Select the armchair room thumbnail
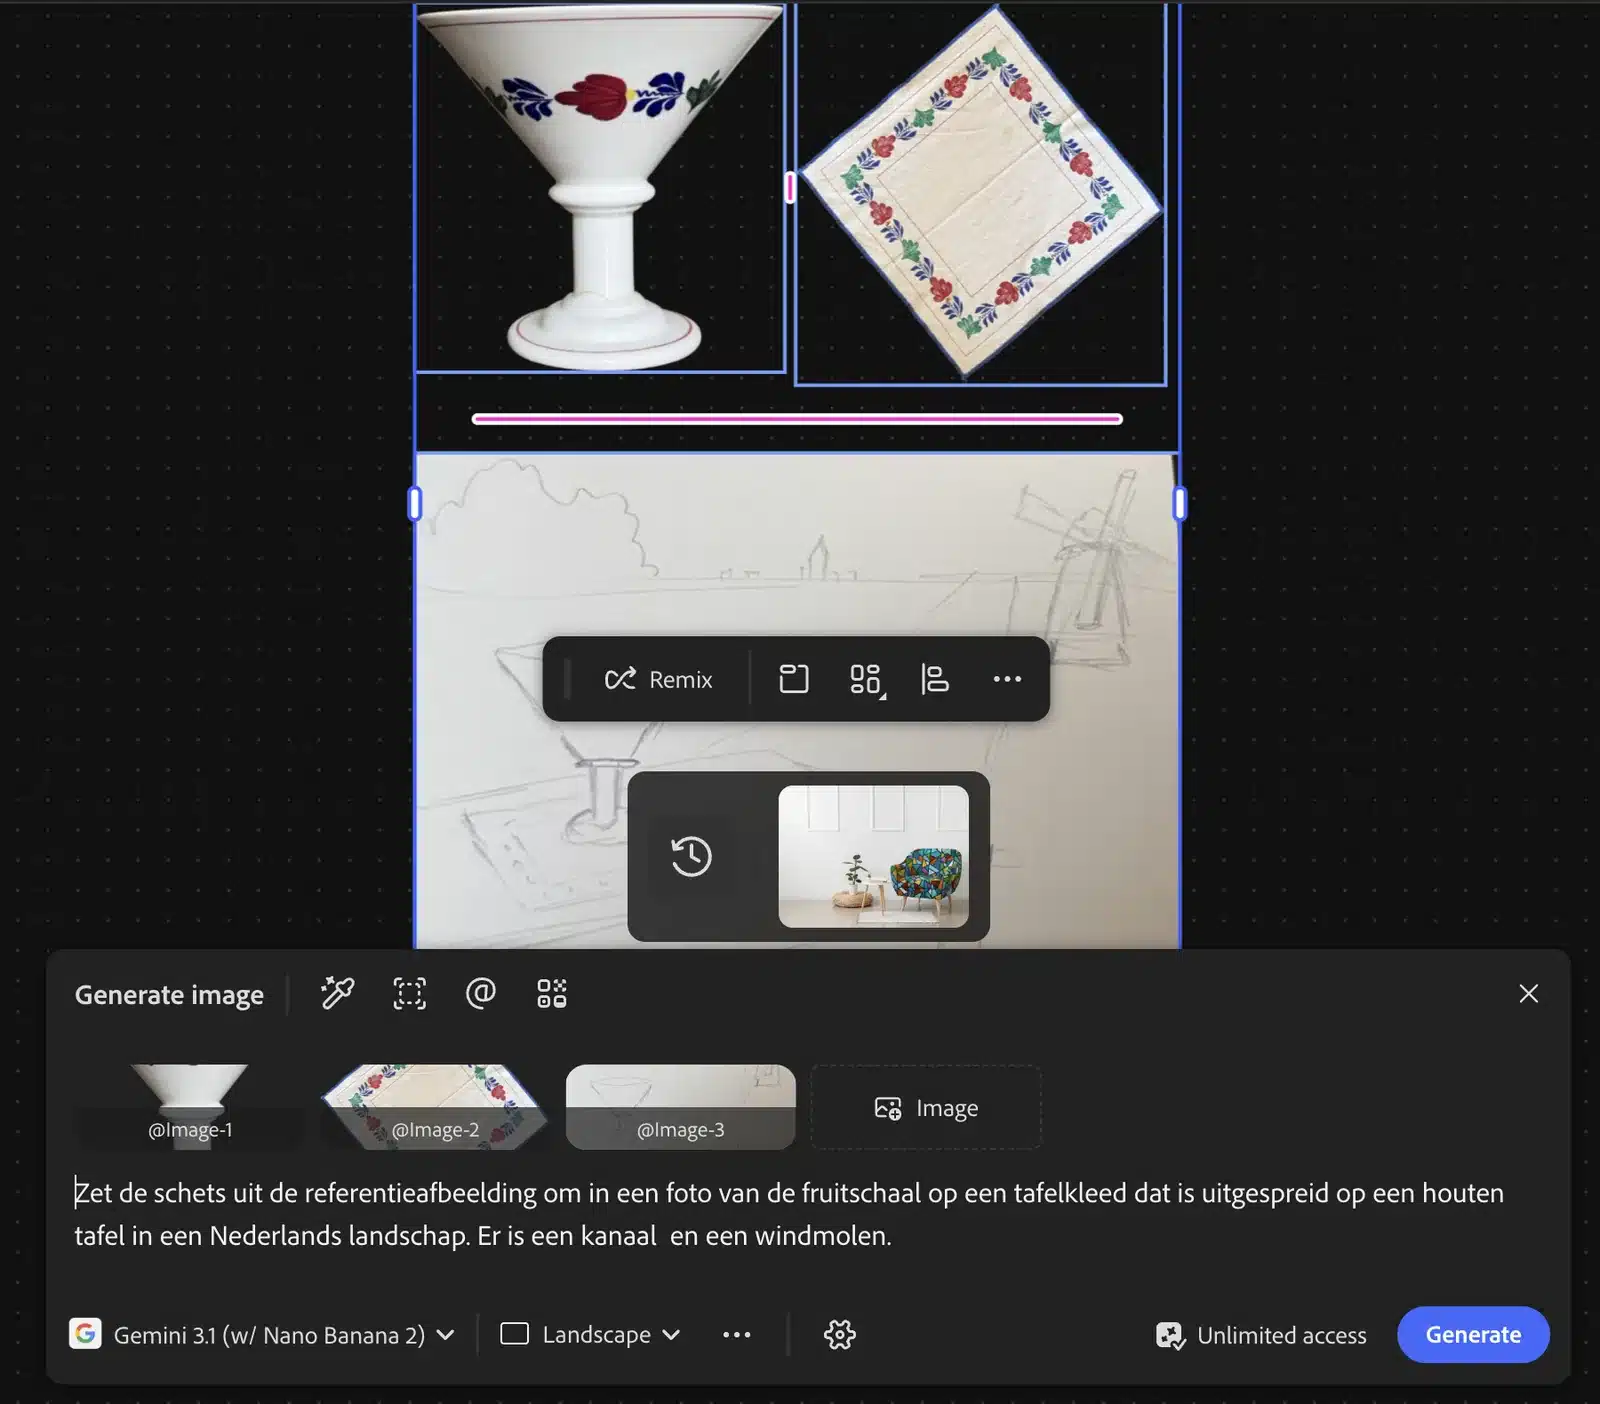1600x1404 pixels. pyautogui.click(x=873, y=856)
